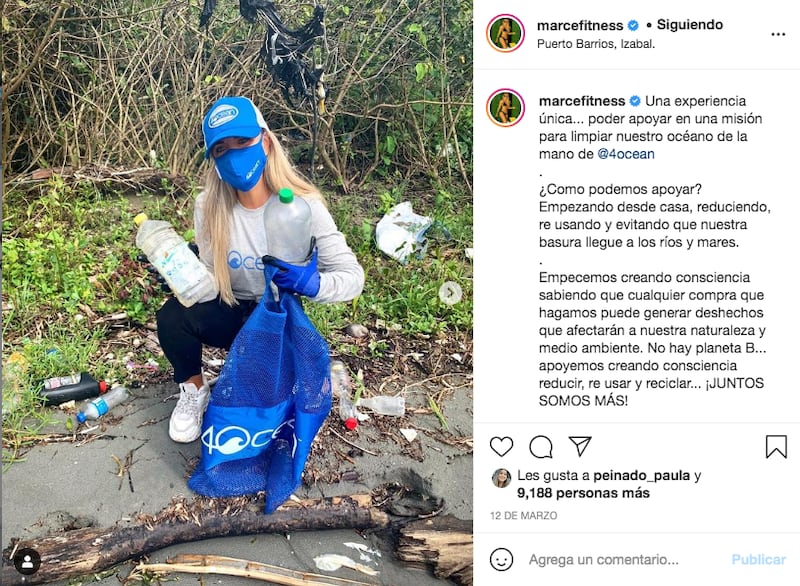Click the Publicar button
The height and width of the screenshot is (586, 800).
758,559
